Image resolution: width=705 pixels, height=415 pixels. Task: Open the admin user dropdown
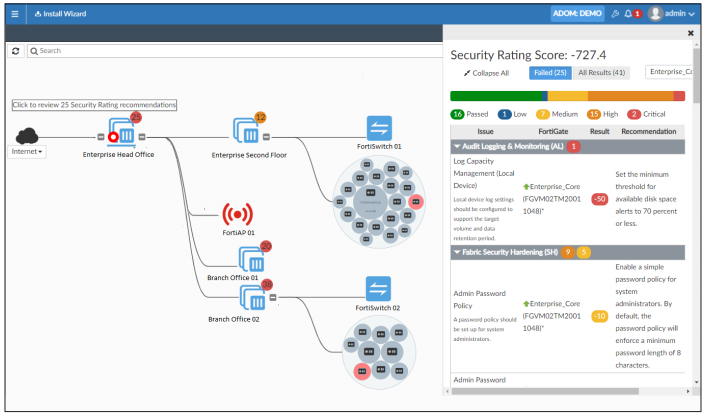(x=672, y=13)
